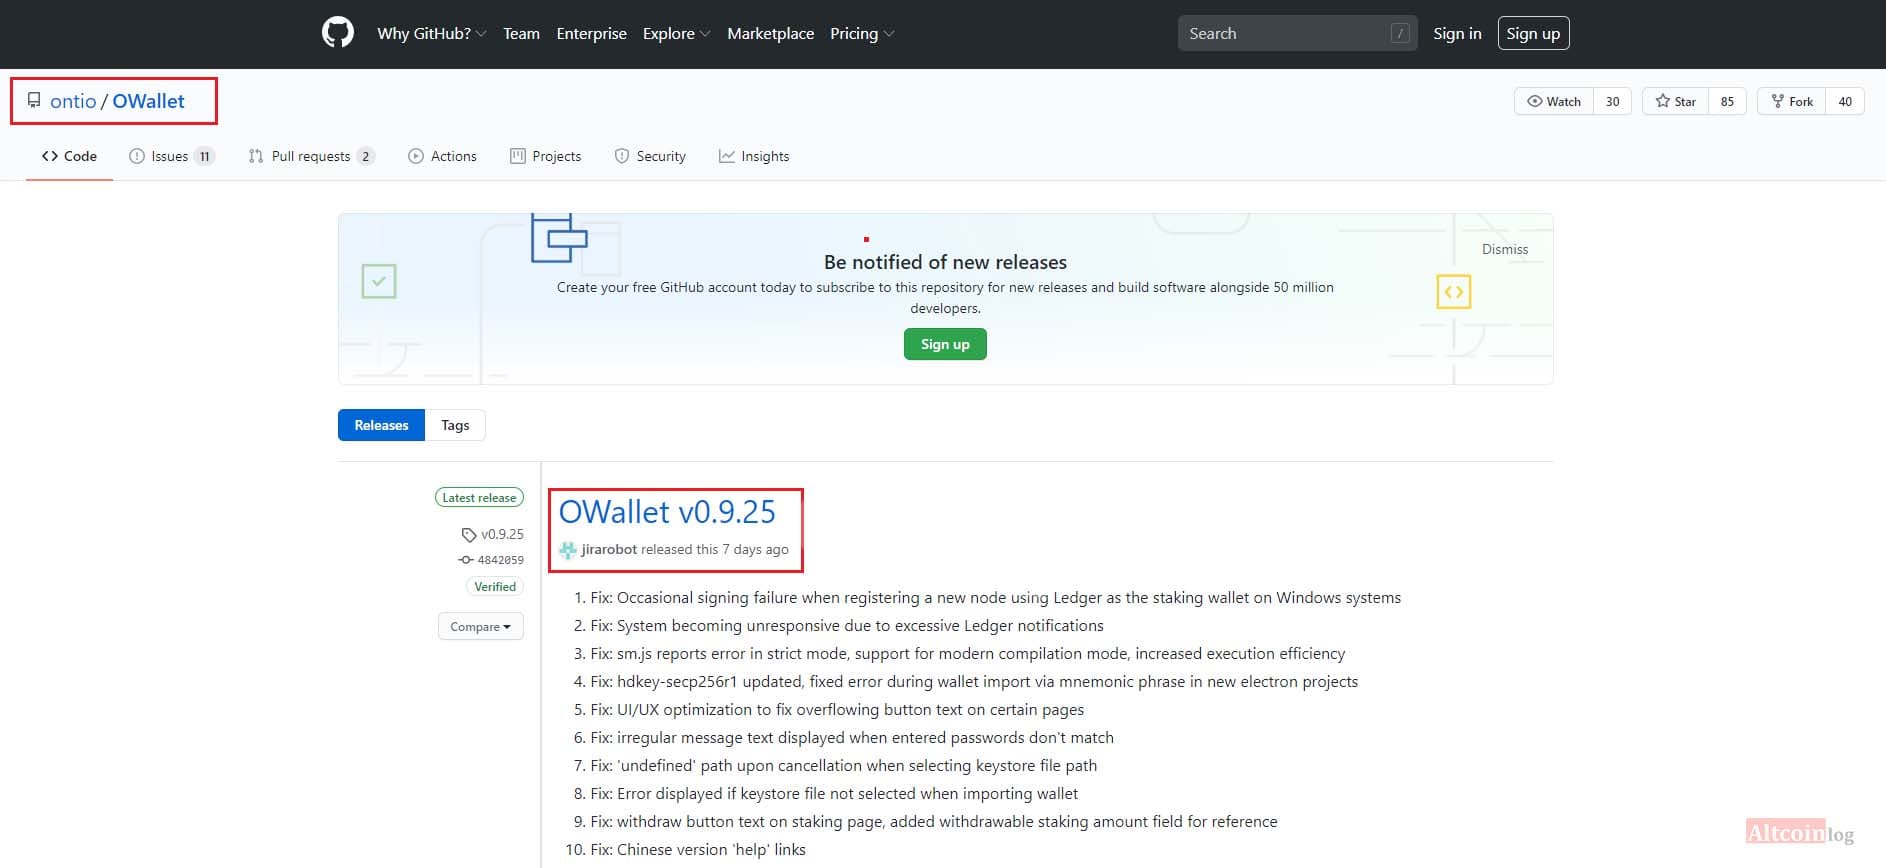Open the v0.9.25 tag link
This screenshot has height=868, width=1886.
click(492, 534)
